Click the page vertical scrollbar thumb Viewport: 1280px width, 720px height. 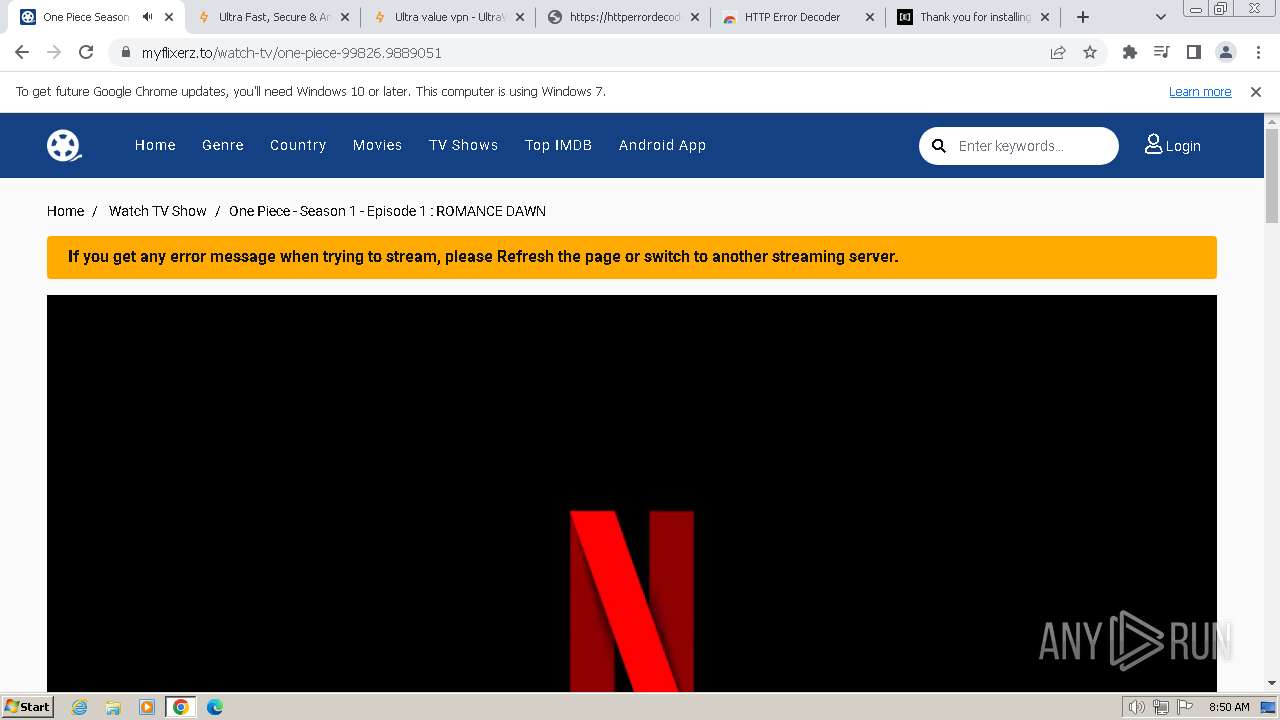(x=1272, y=175)
